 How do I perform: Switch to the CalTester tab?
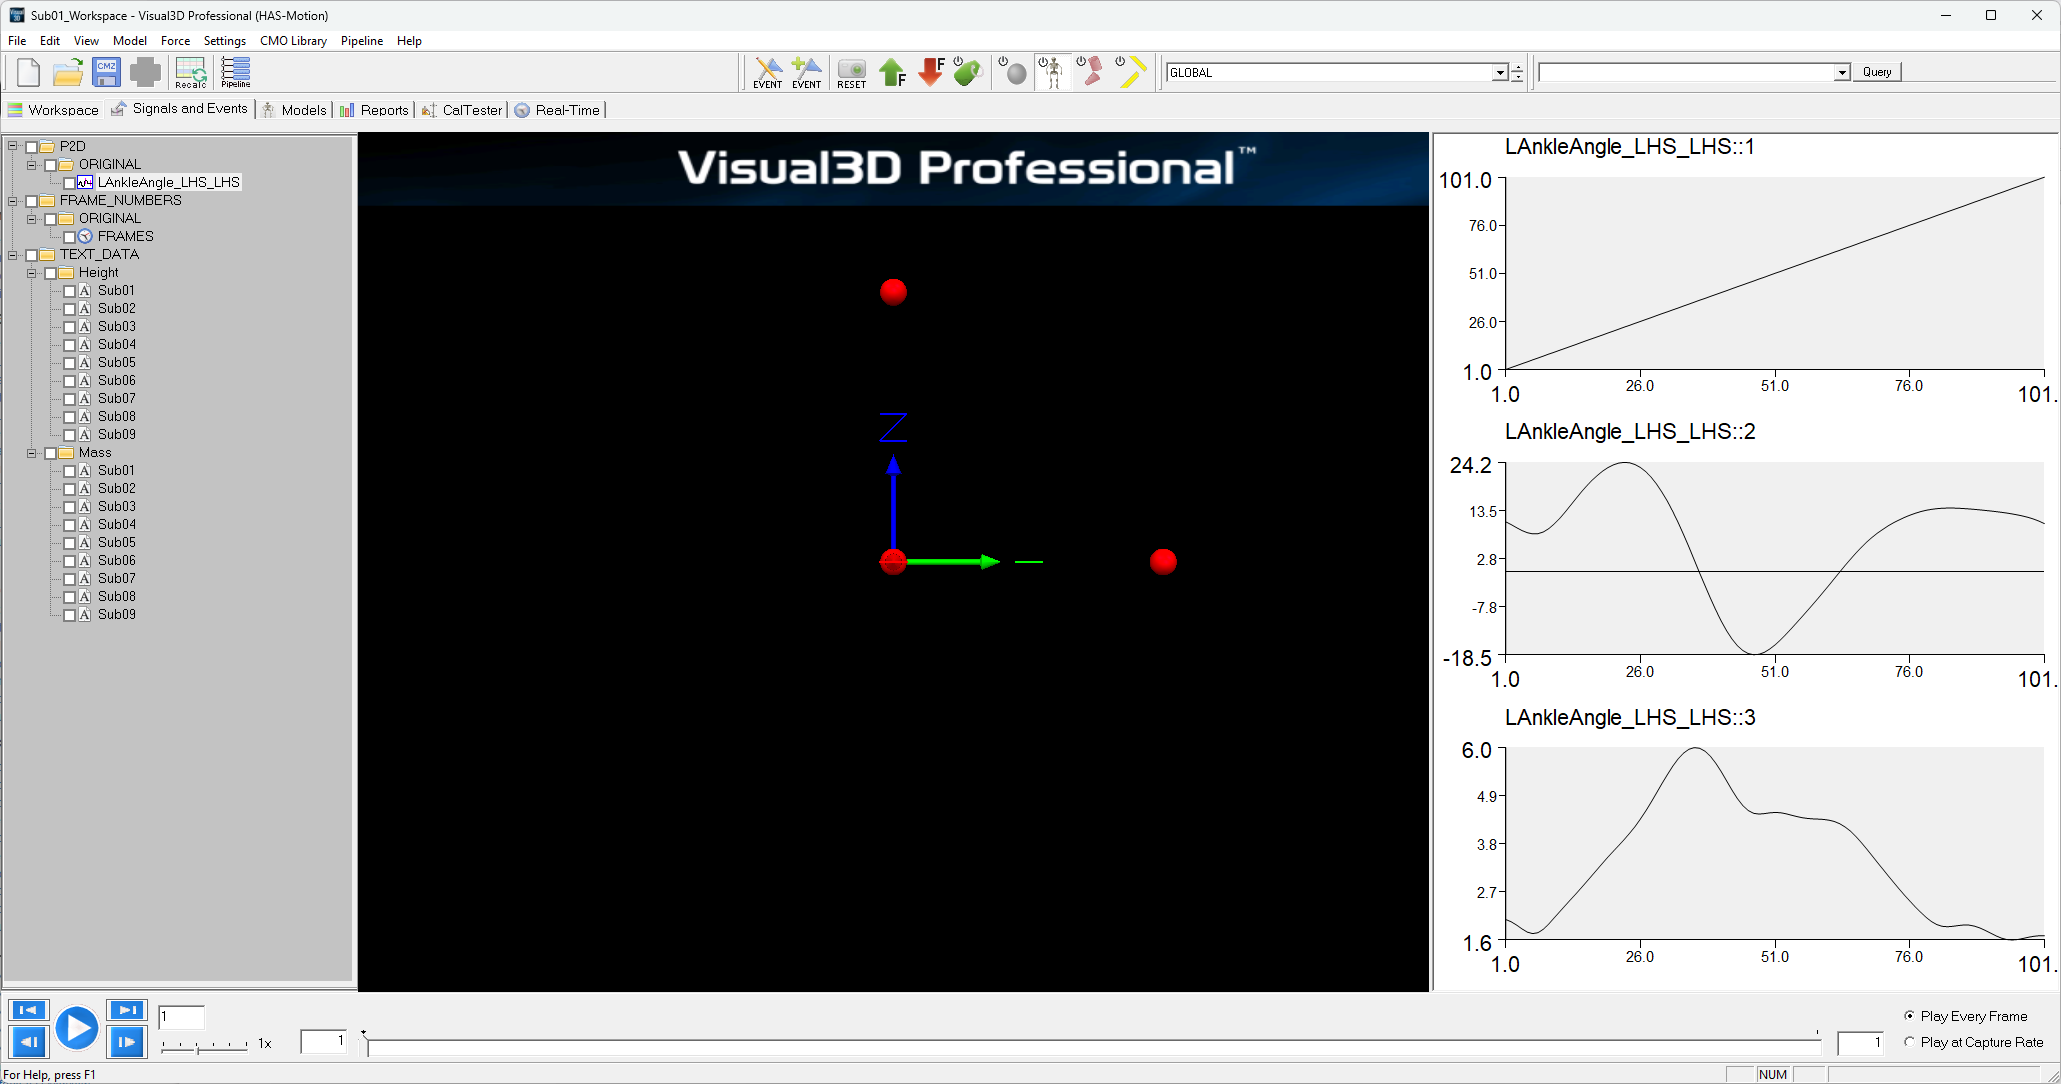[462, 110]
